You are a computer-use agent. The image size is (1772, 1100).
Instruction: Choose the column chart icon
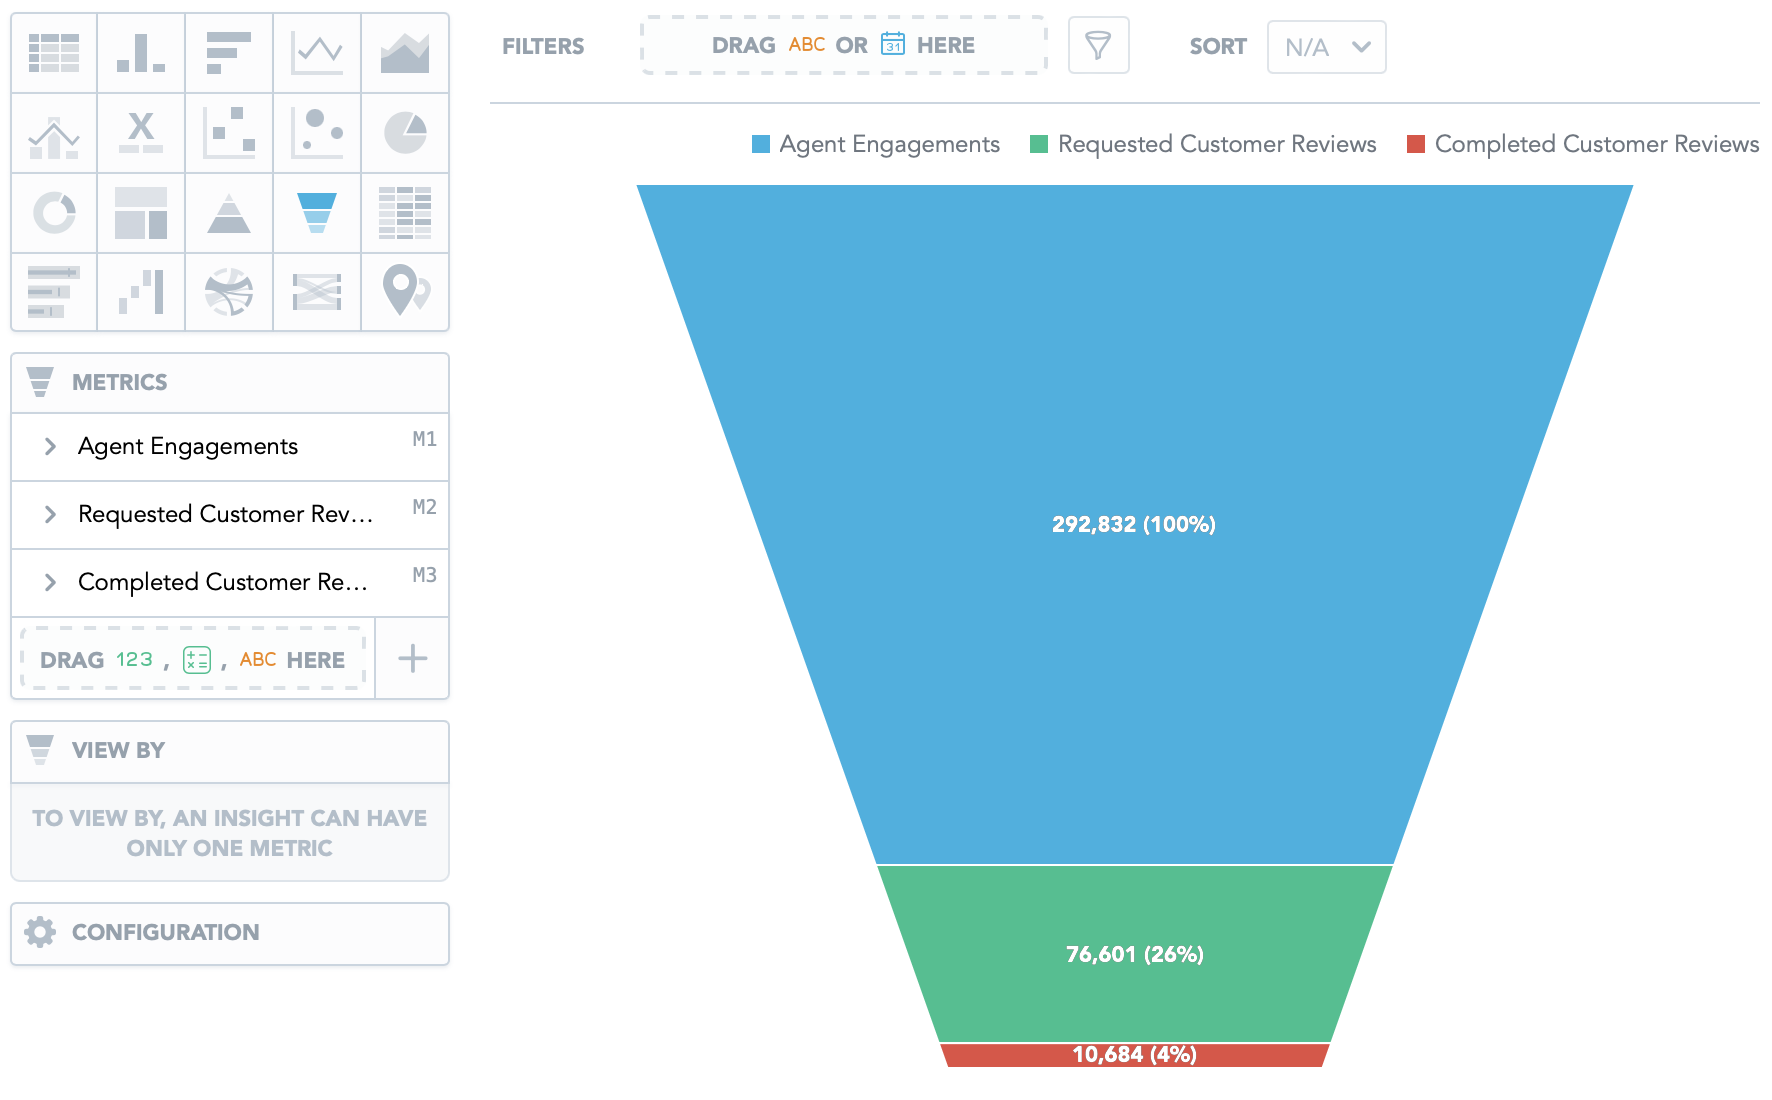tap(141, 53)
